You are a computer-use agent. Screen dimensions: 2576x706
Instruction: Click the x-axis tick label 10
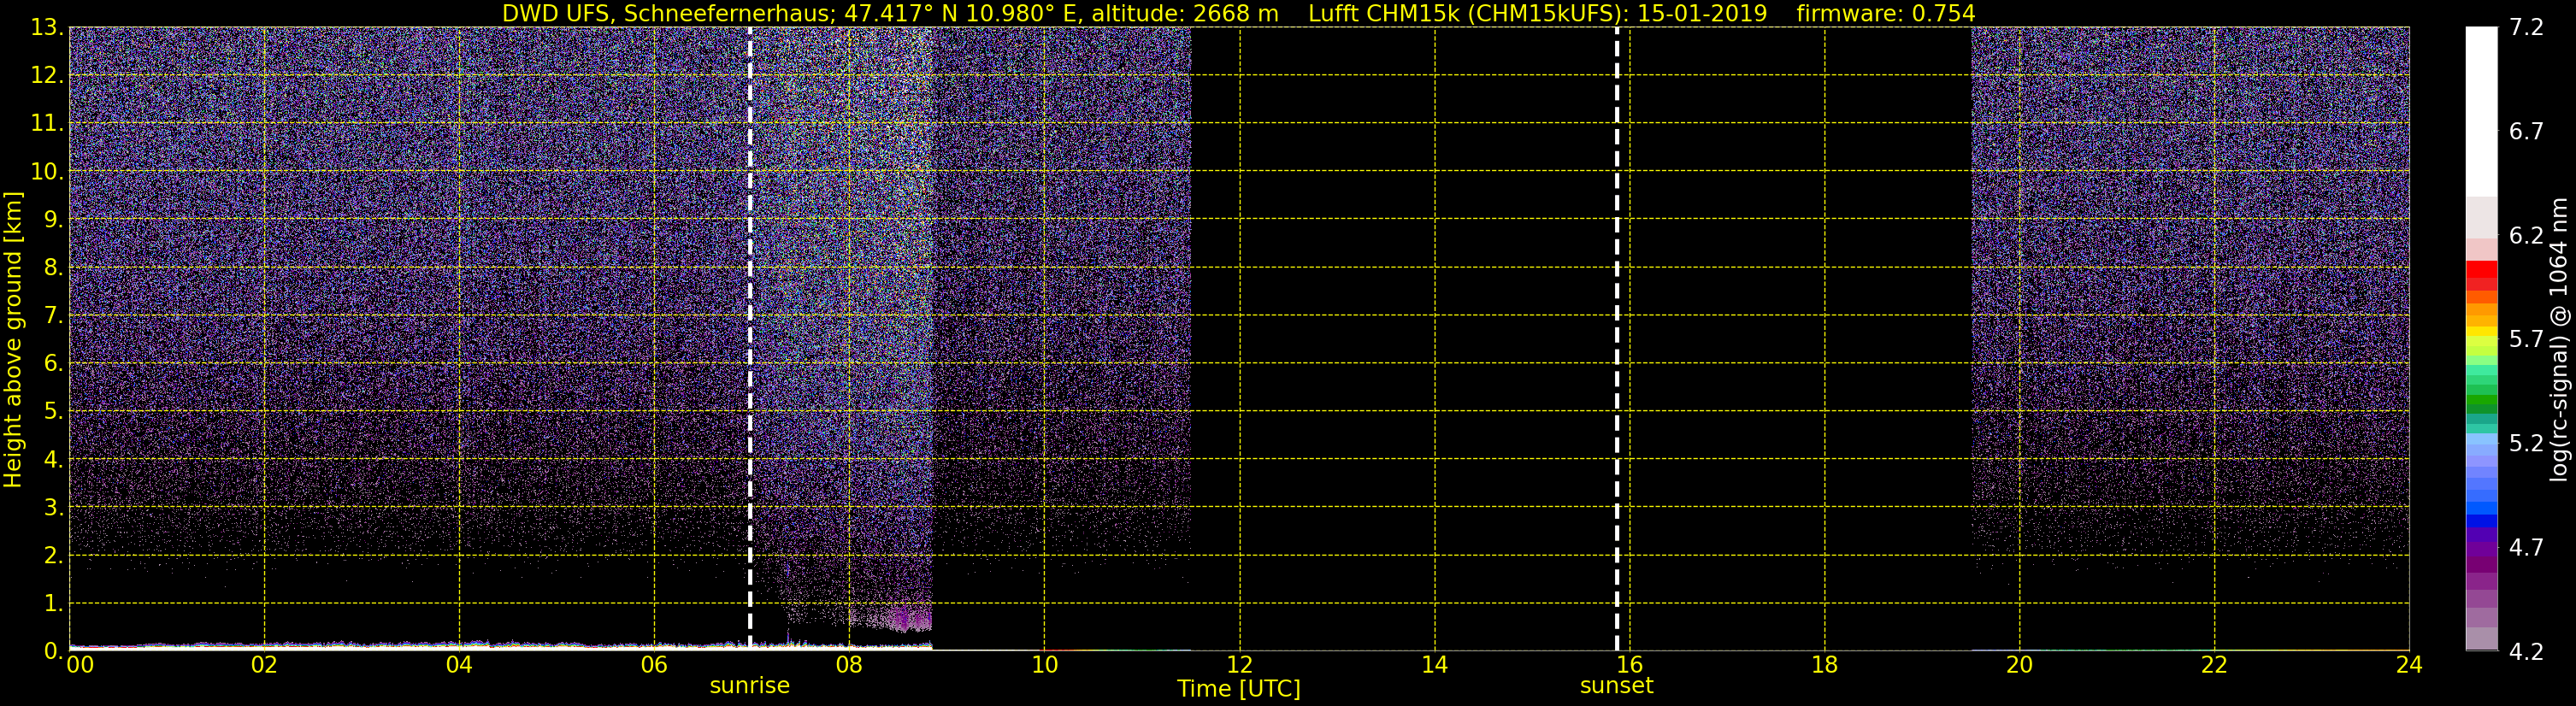point(1044,664)
